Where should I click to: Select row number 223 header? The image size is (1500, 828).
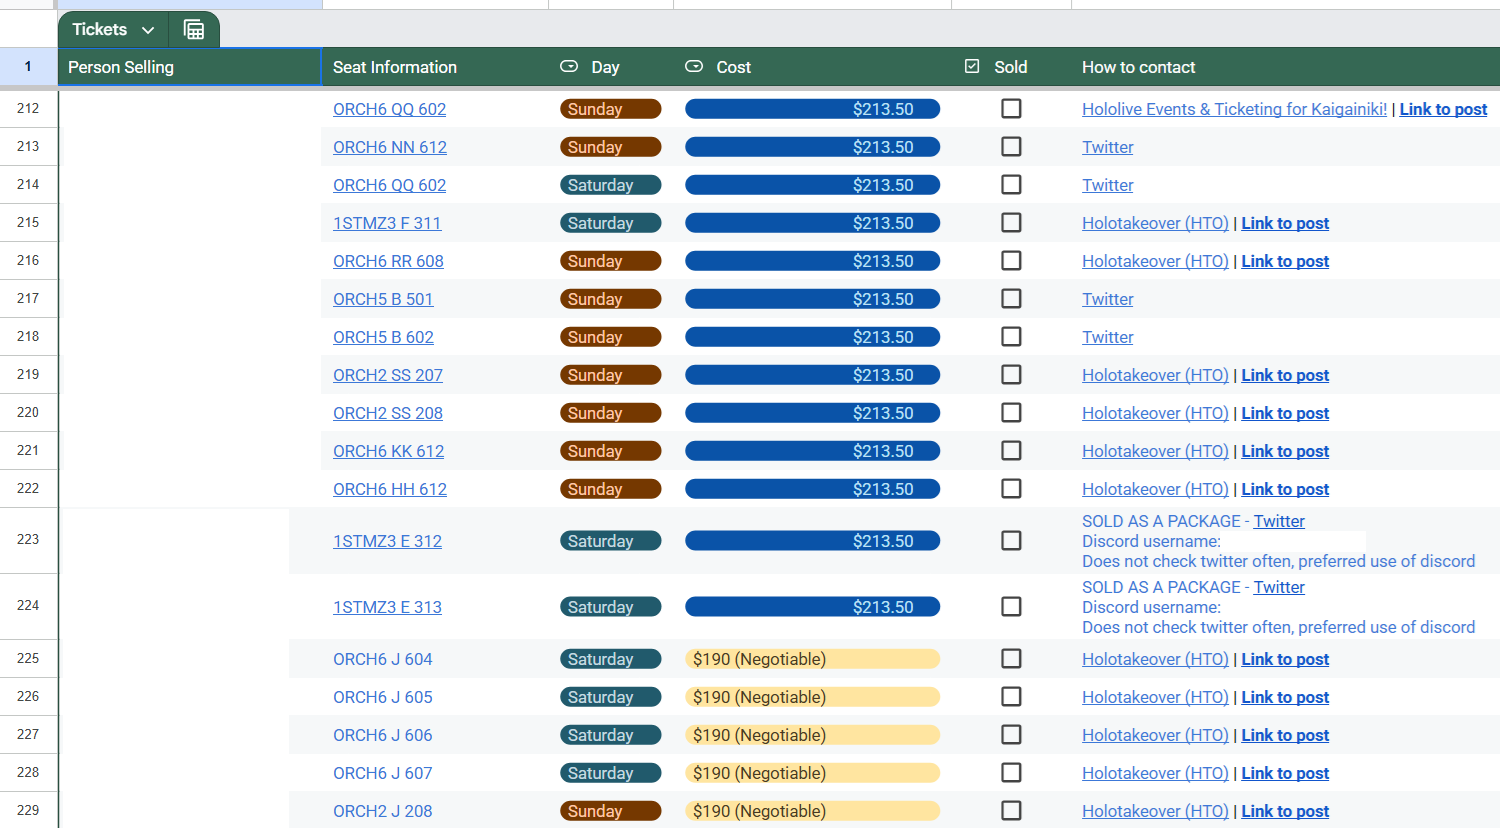[28, 540]
